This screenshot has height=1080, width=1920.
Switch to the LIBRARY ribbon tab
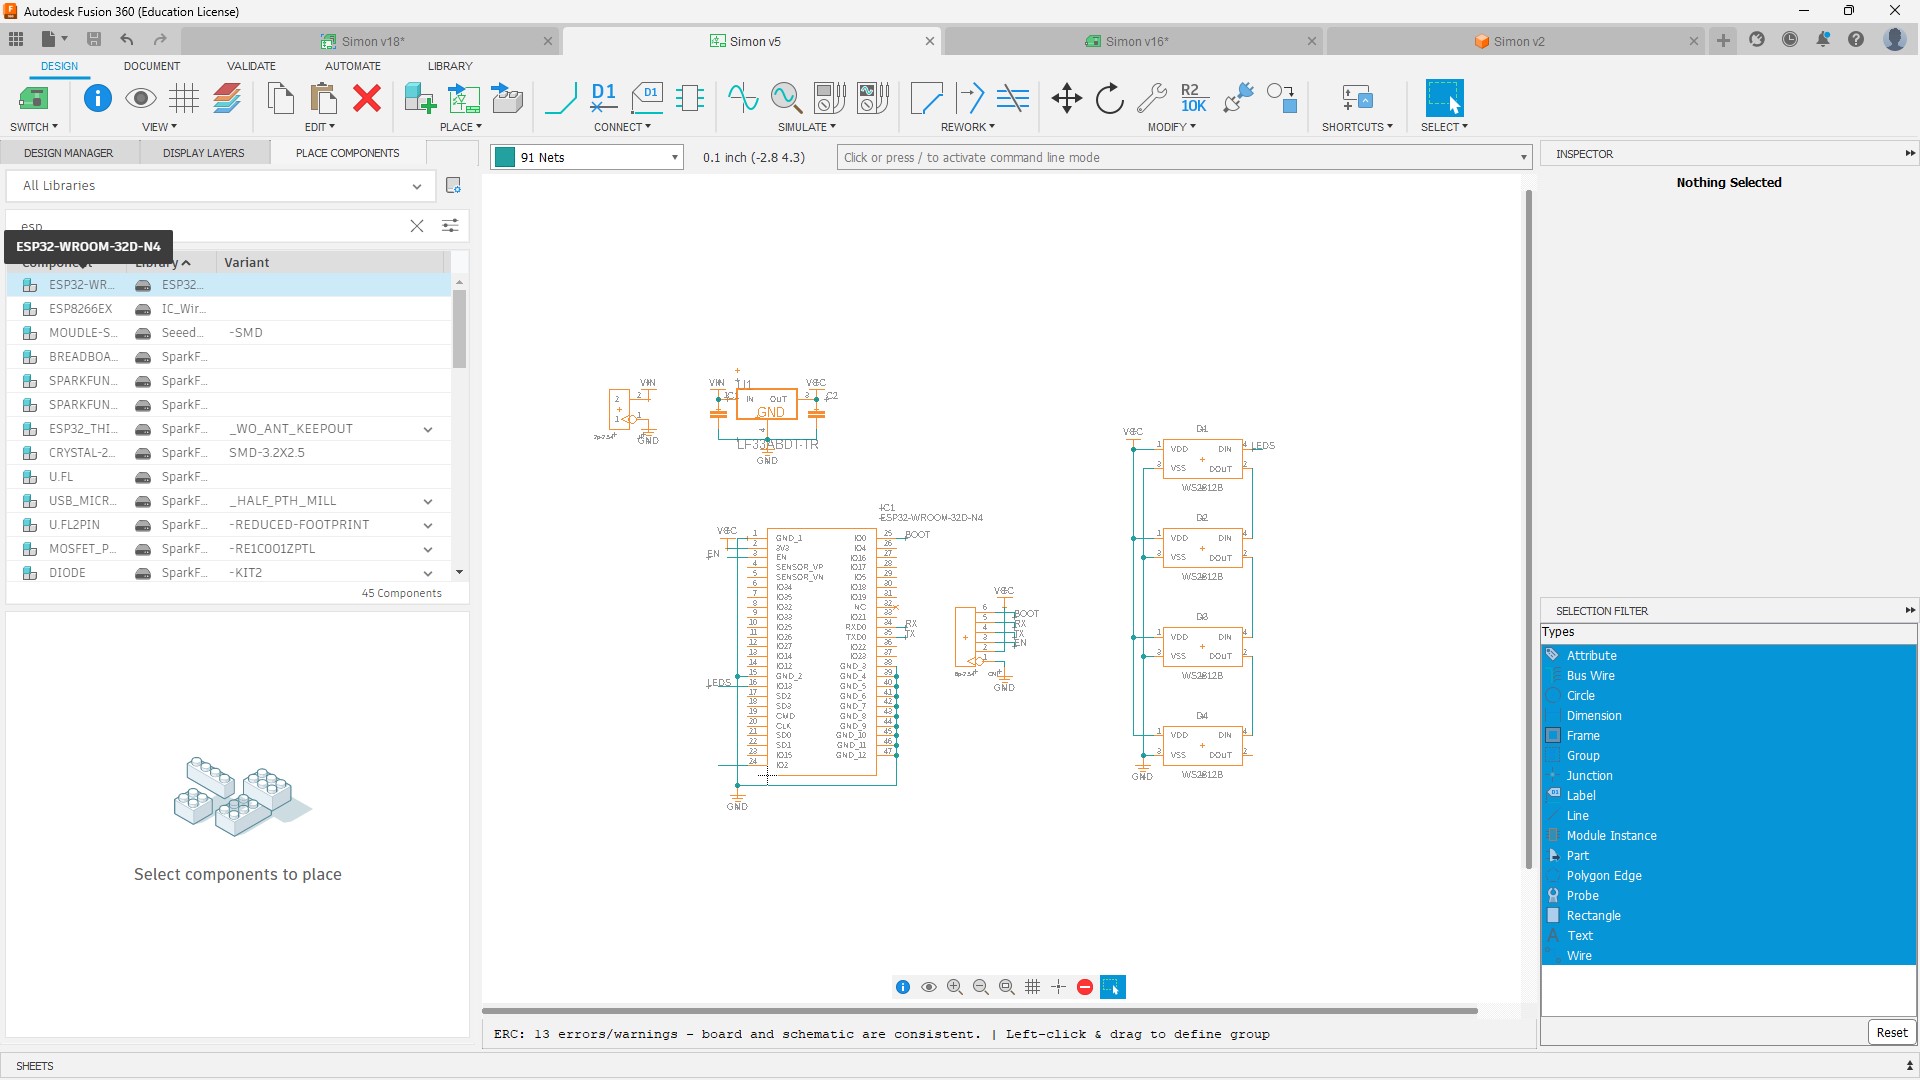[450, 66]
